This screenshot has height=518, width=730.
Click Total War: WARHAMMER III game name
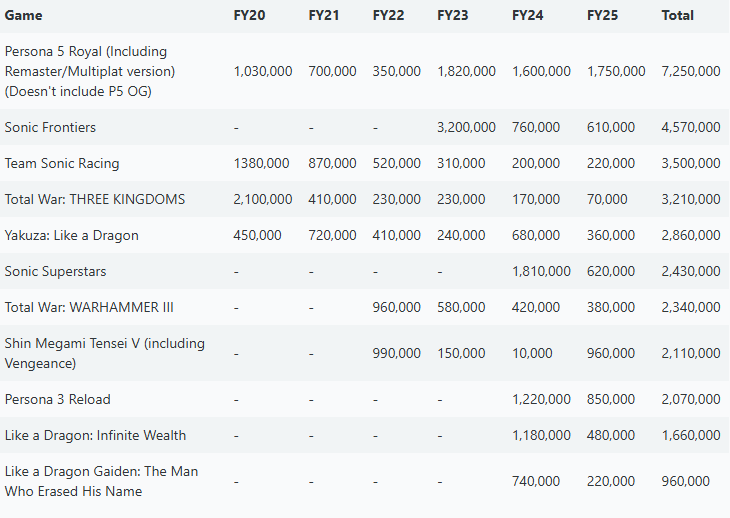tap(89, 307)
